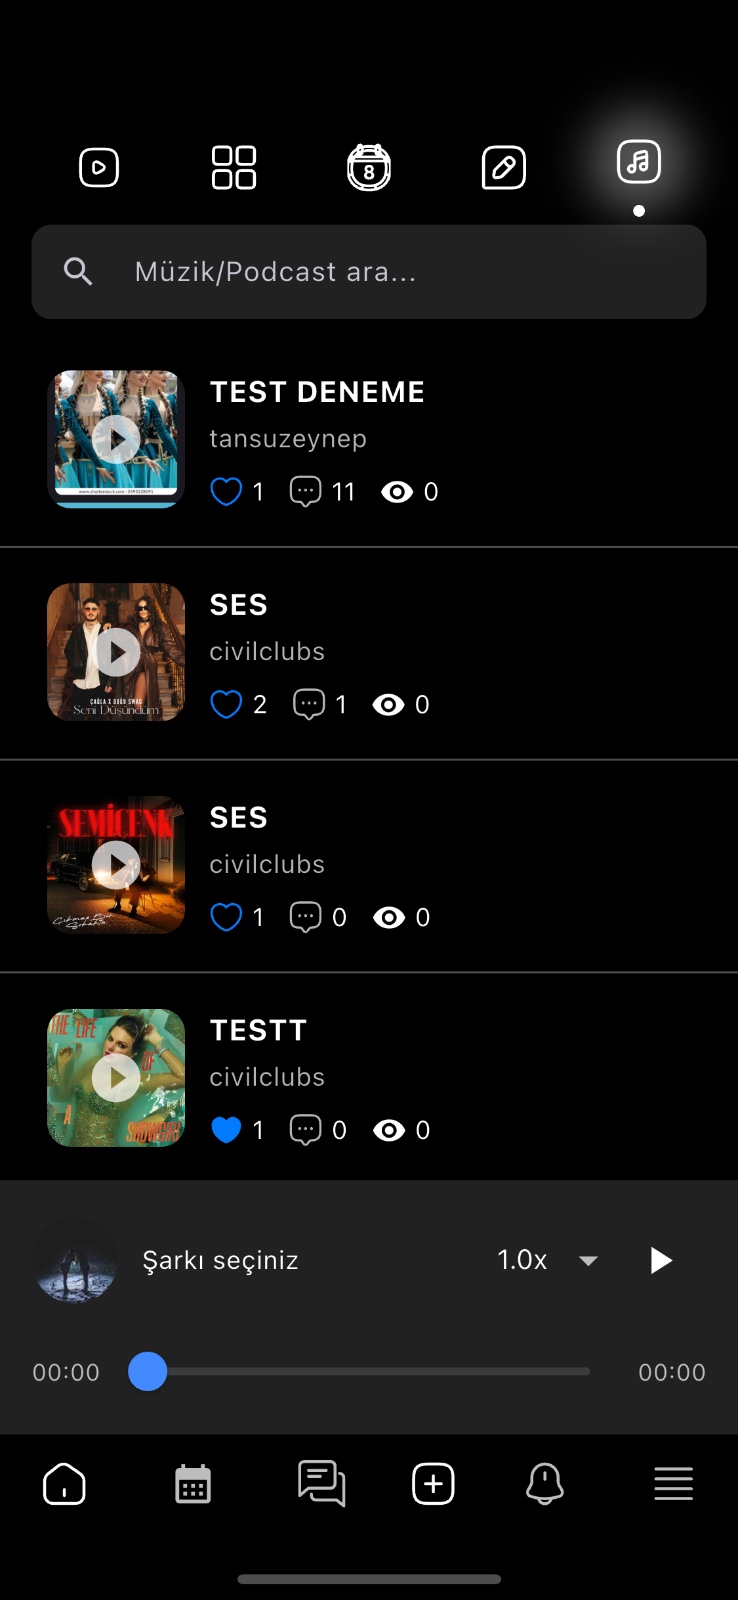Open the notifications bell
This screenshot has height=1600, width=738.
(x=545, y=1484)
